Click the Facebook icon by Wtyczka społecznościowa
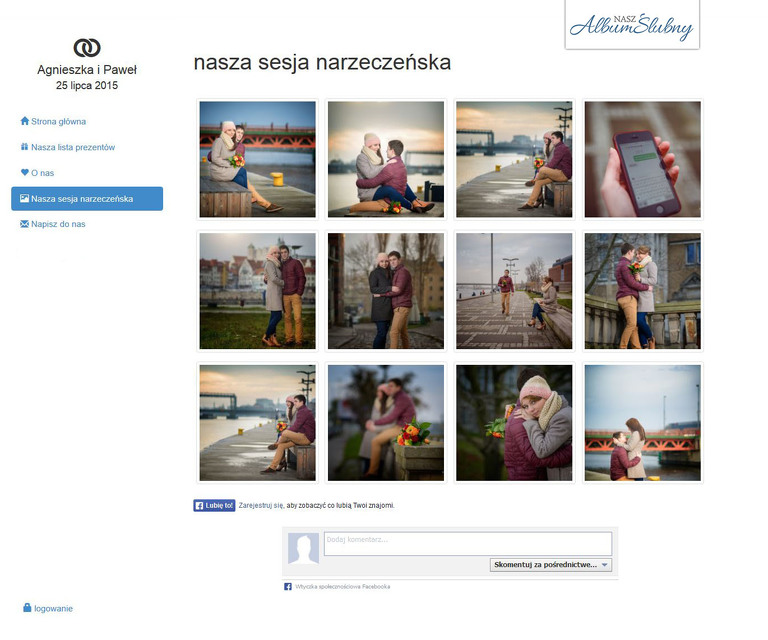The width and height of the screenshot is (768, 640). coord(288,587)
